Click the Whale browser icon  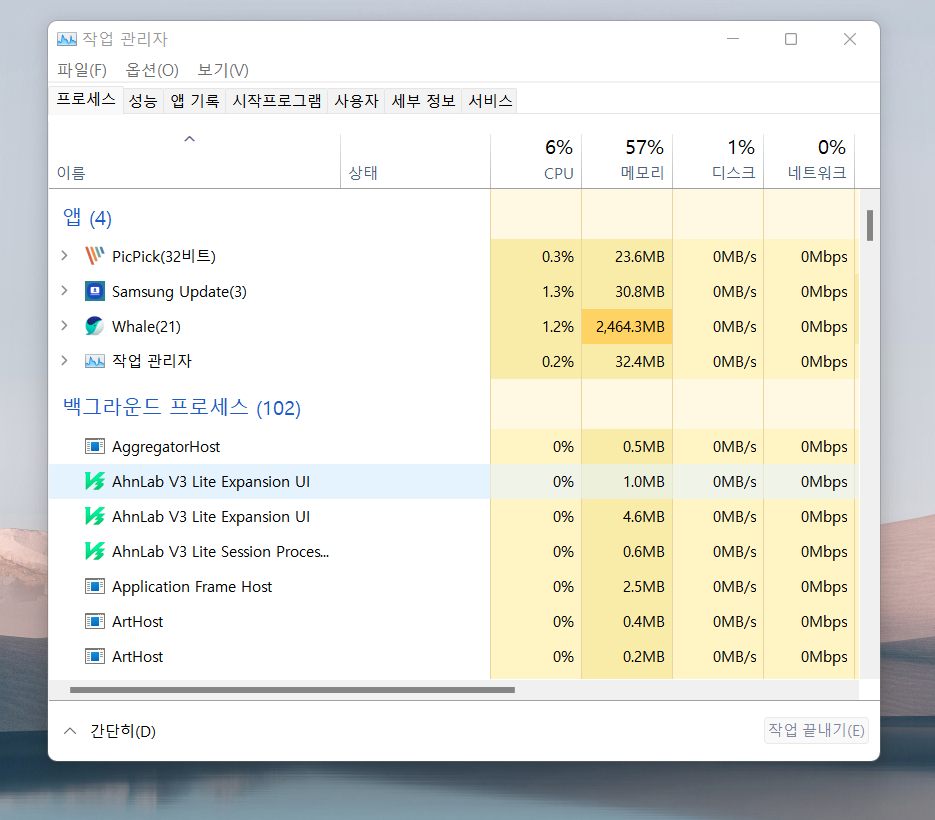click(95, 326)
